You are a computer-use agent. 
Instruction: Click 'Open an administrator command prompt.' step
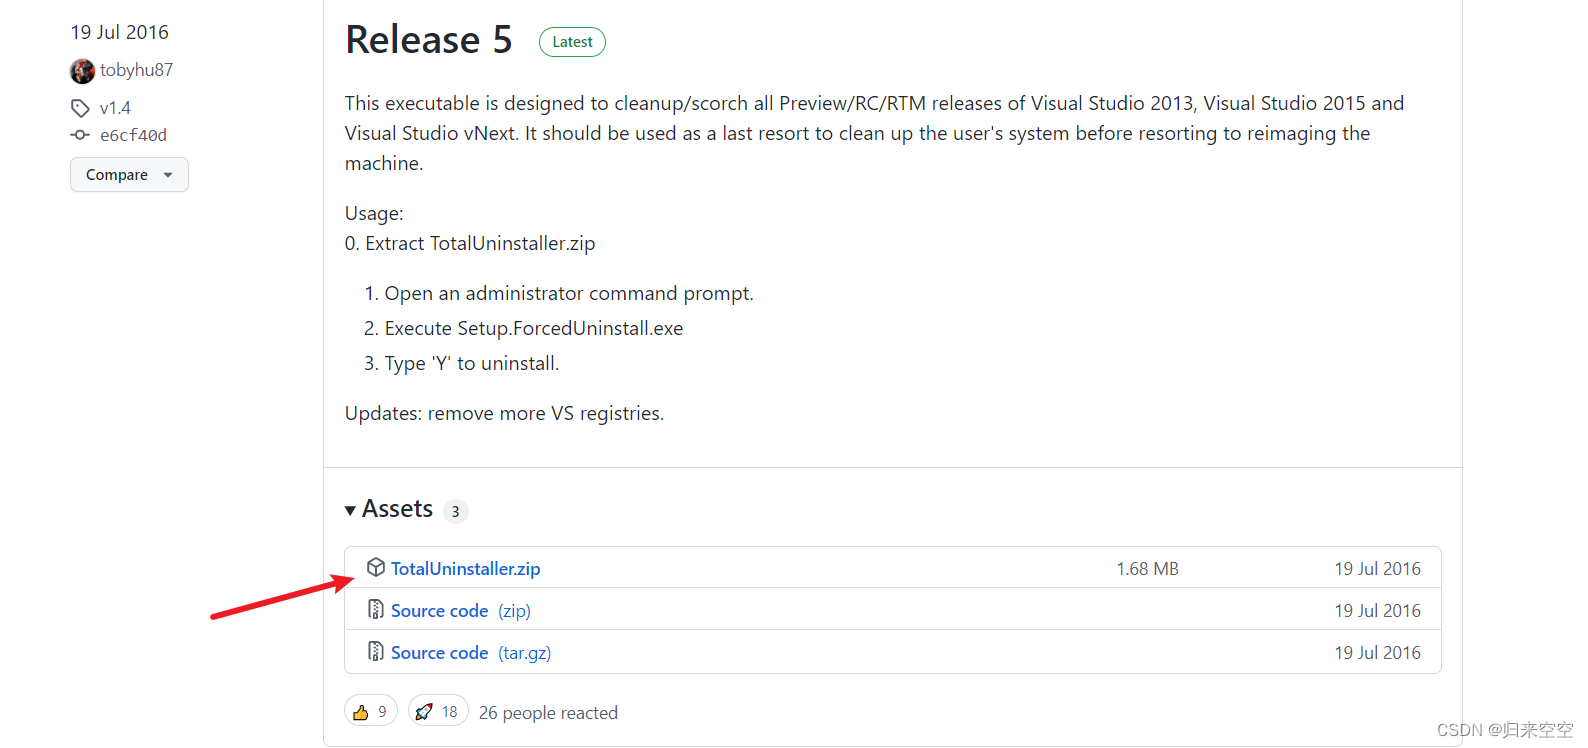click(x=569, y=293)
